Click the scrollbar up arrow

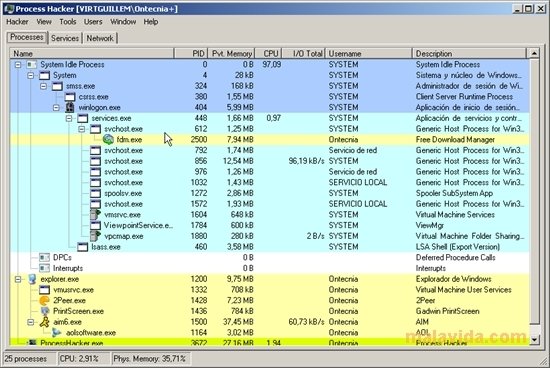[x=534, y=54]
